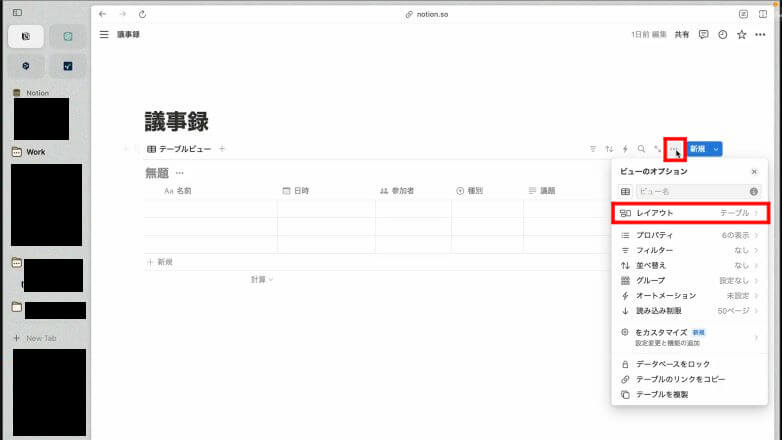Click the 名前 column header

pyautogui.click(x=178, y=191)
